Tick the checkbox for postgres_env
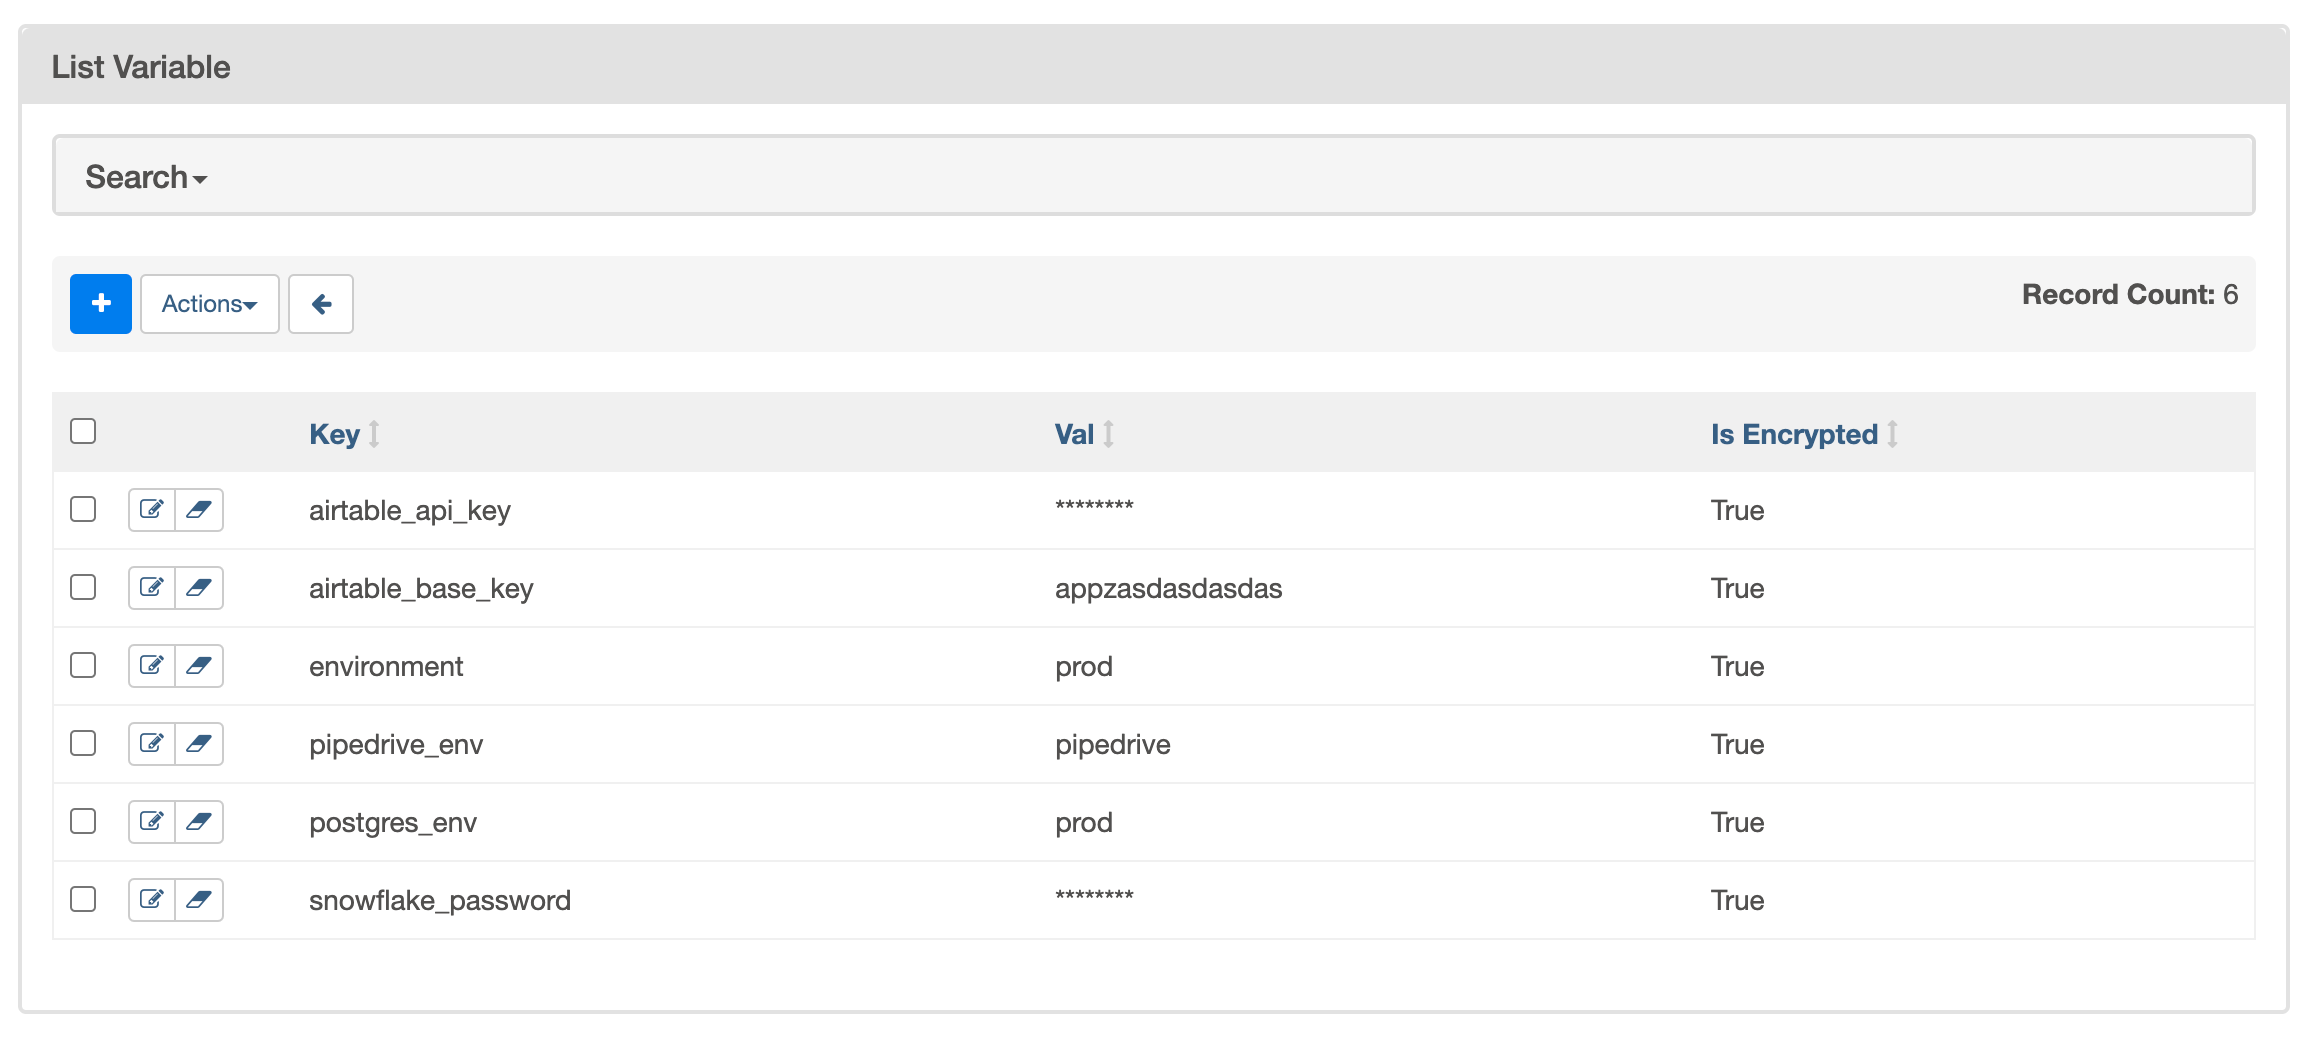 point(83,821)
